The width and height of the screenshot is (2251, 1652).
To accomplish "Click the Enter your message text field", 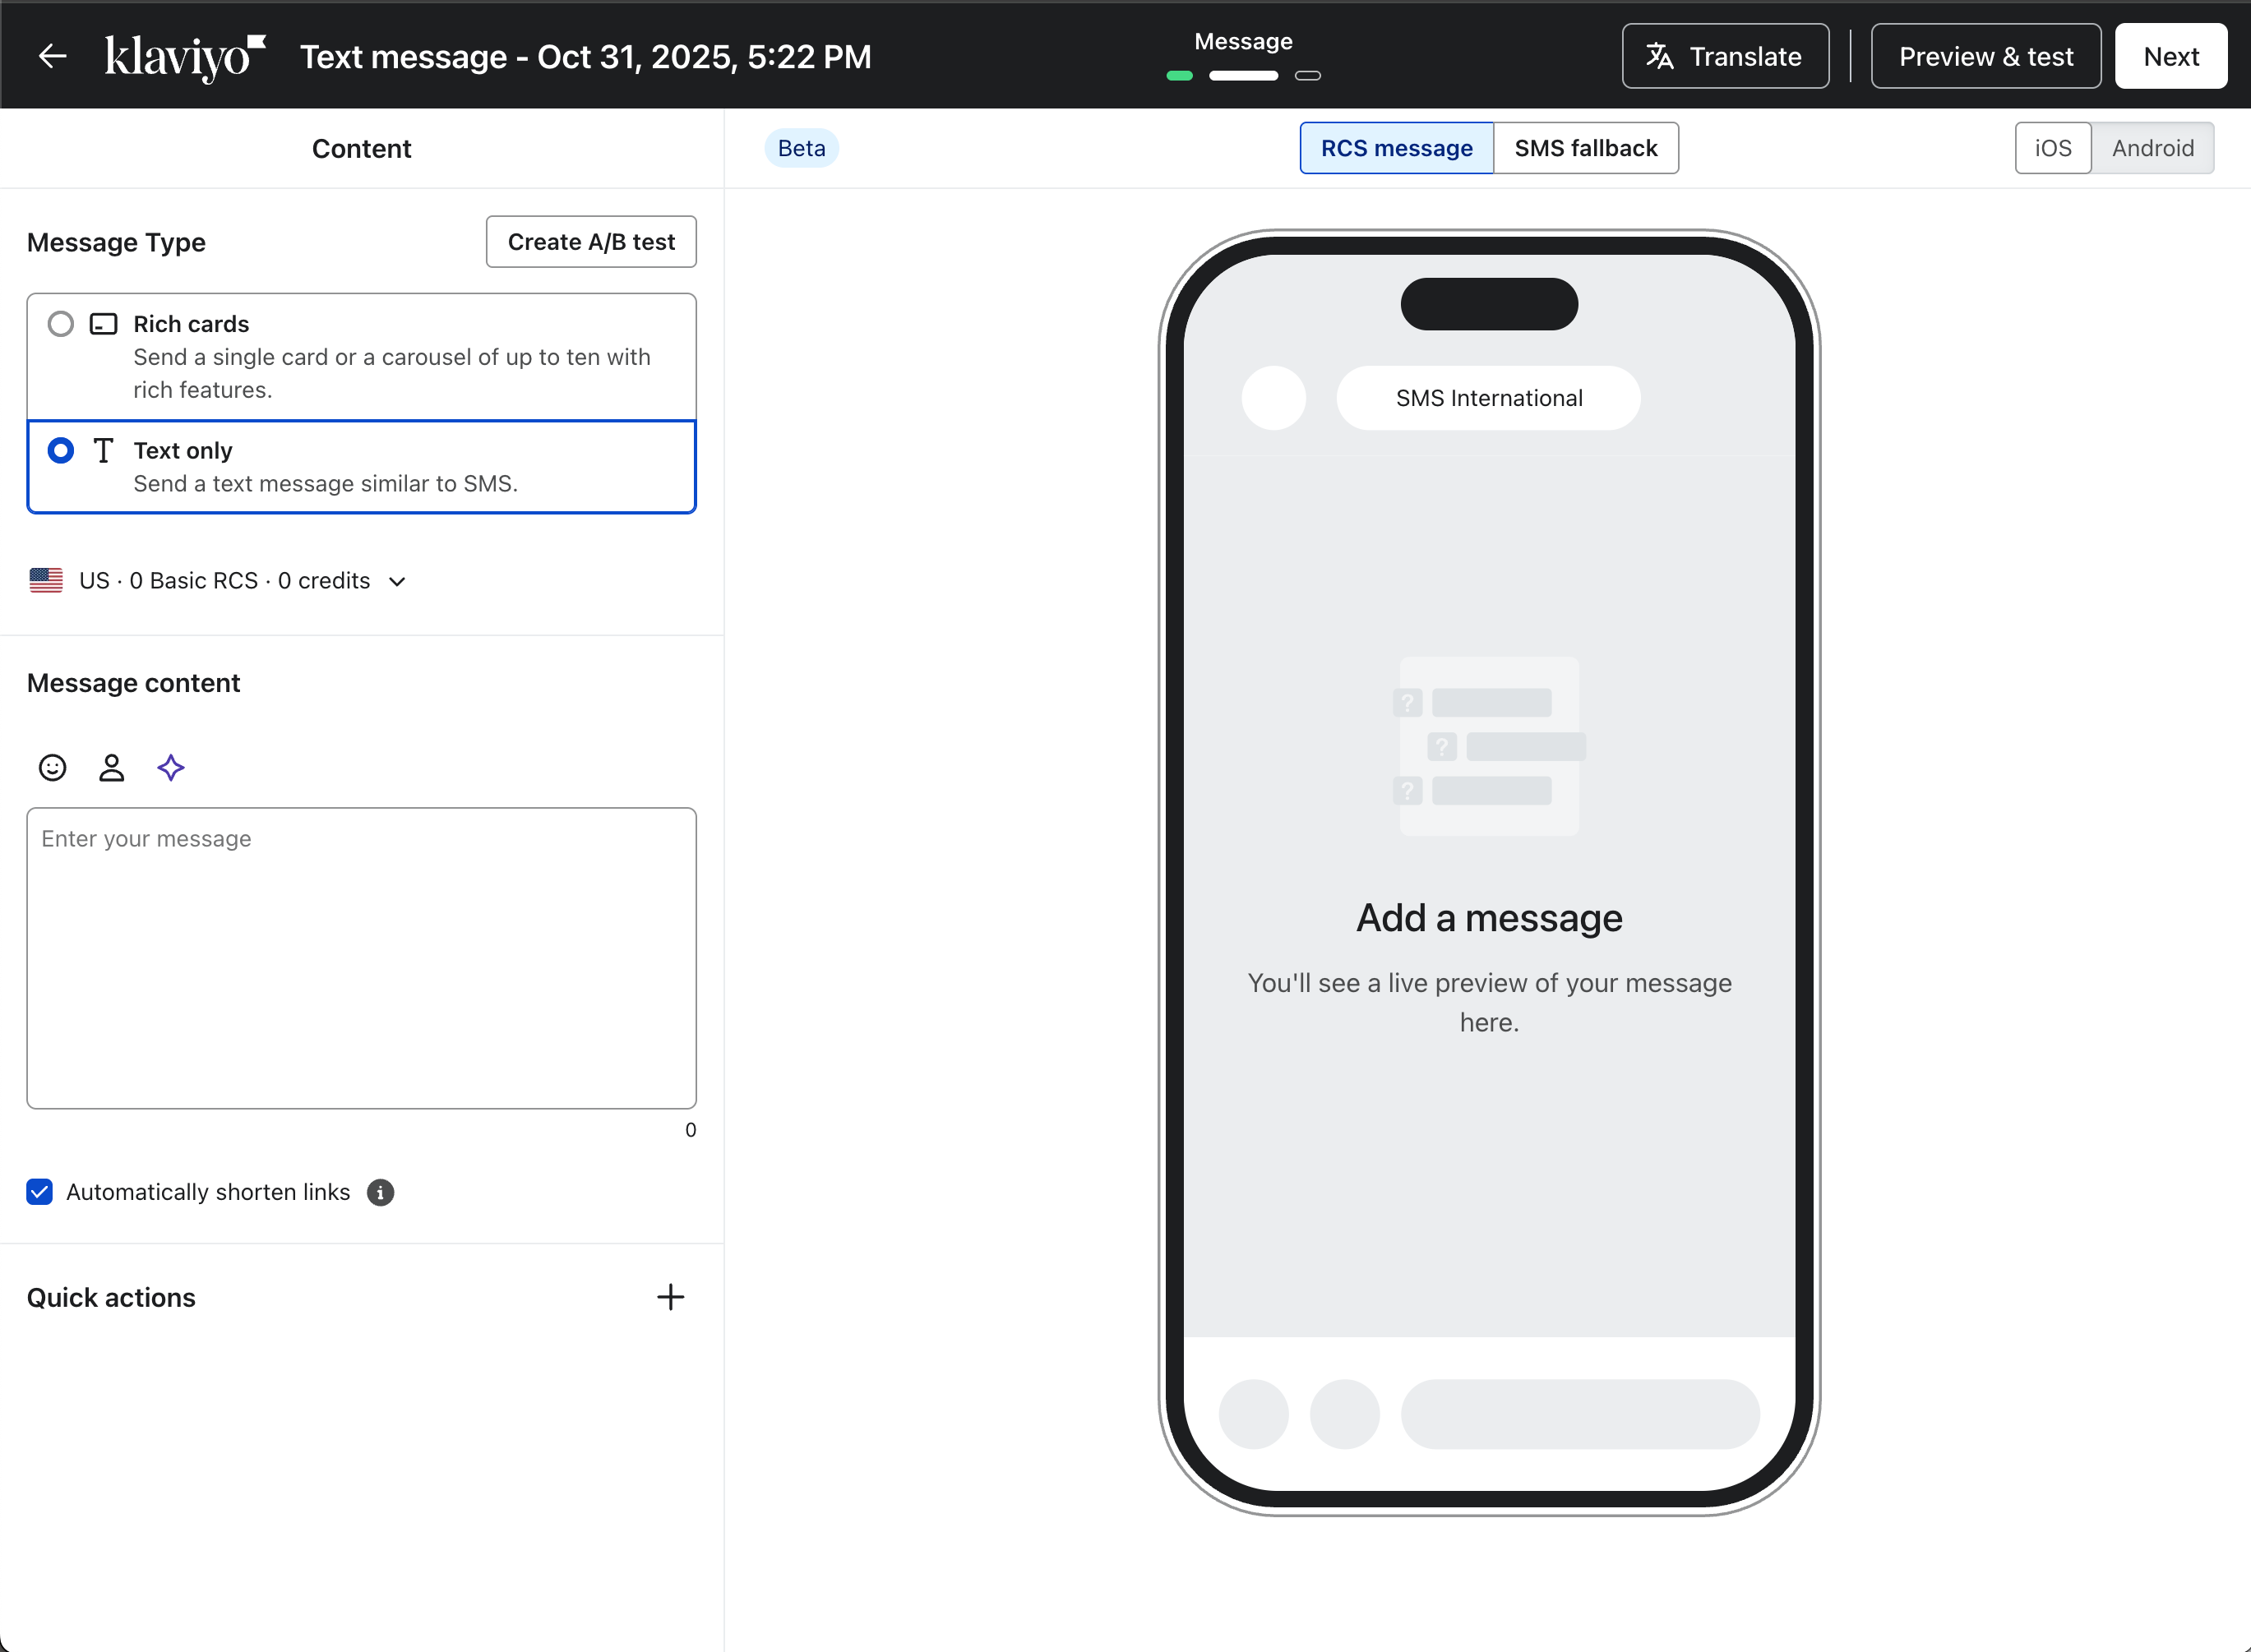I will 361,957.
